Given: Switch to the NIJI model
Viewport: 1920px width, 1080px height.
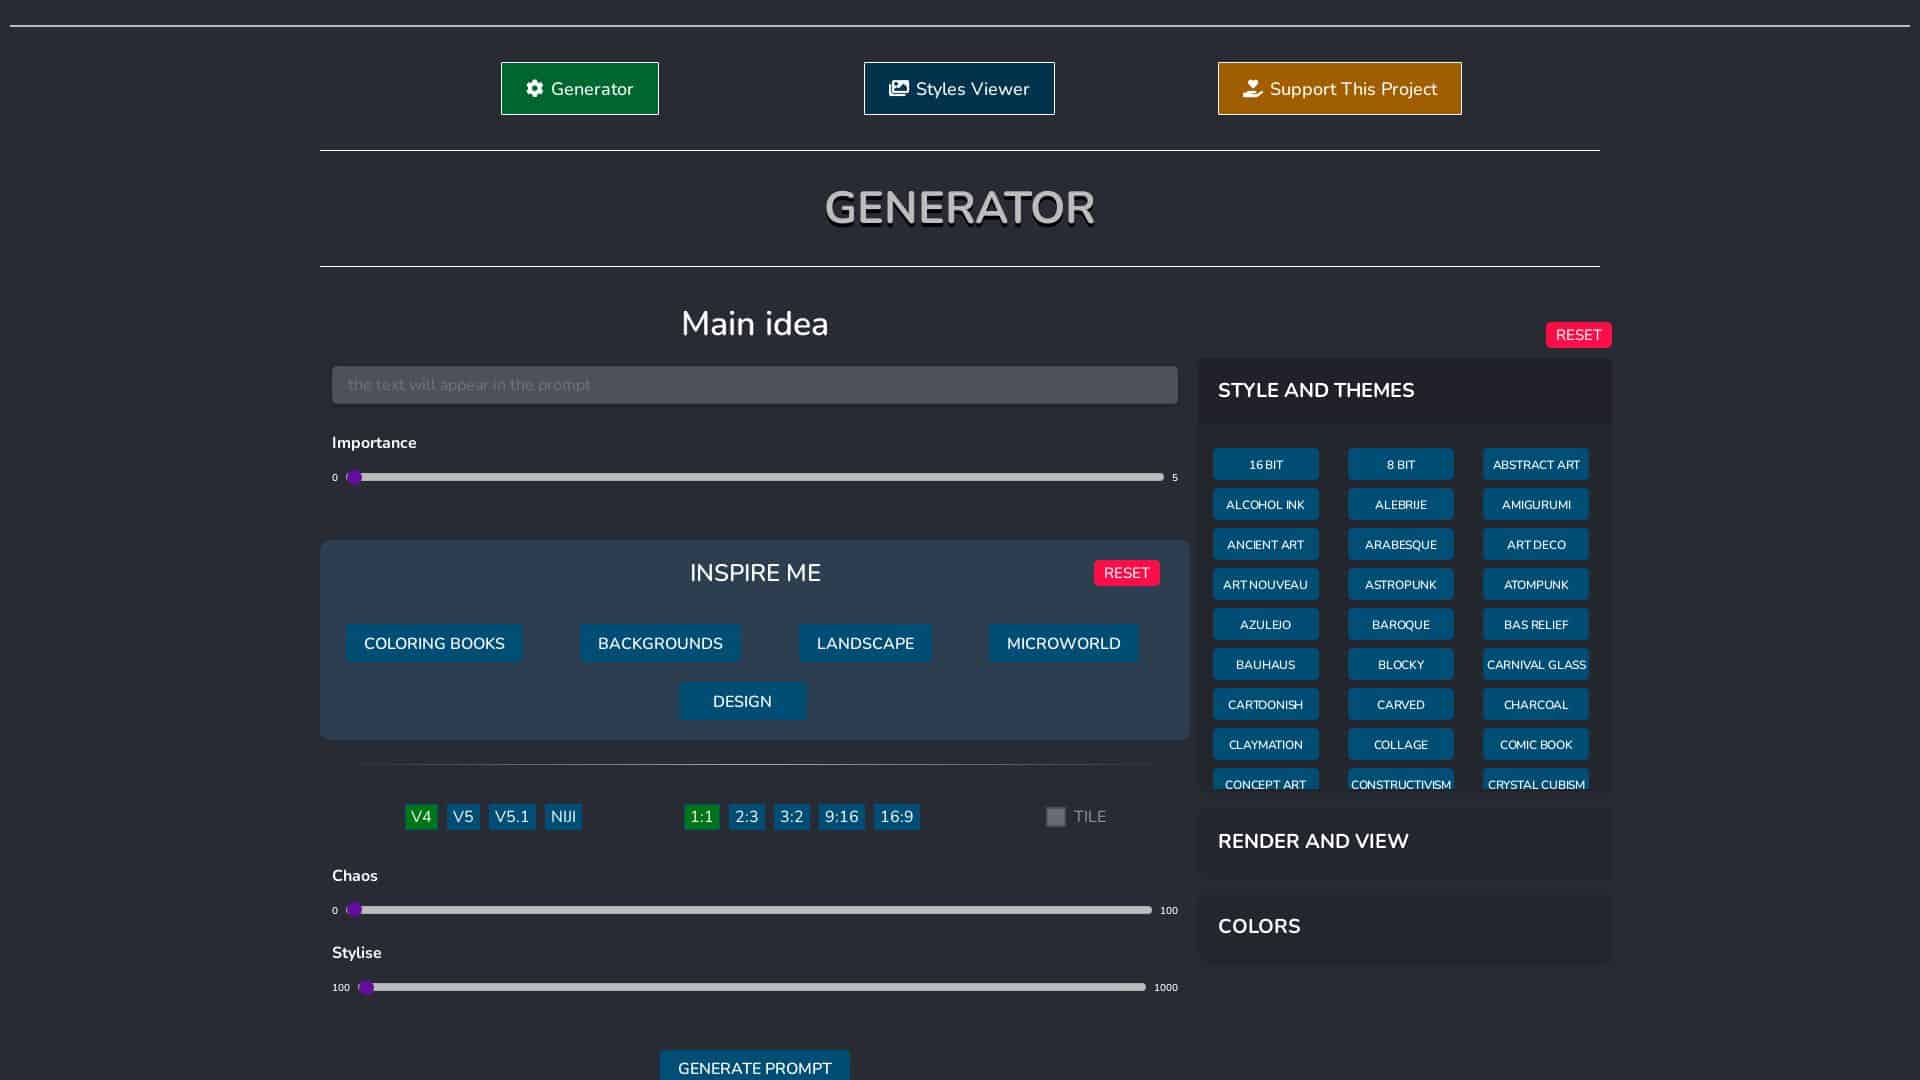Looking at the screenshot, I should 563,817.
